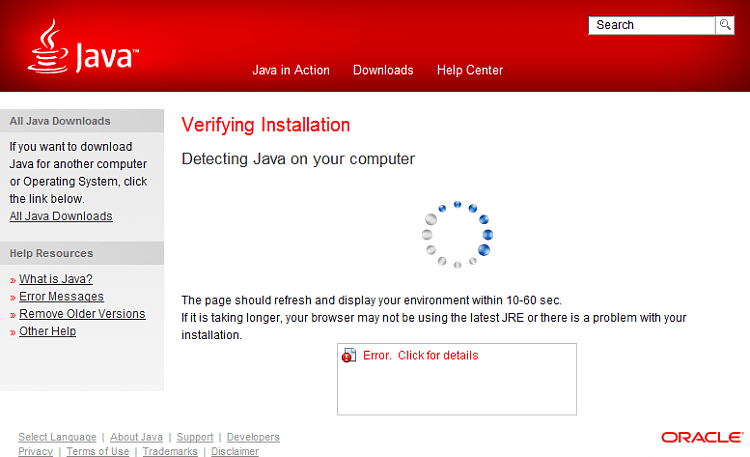Open the Privacy footer link
The image size is (750, 457).
(x=35, y=451)
